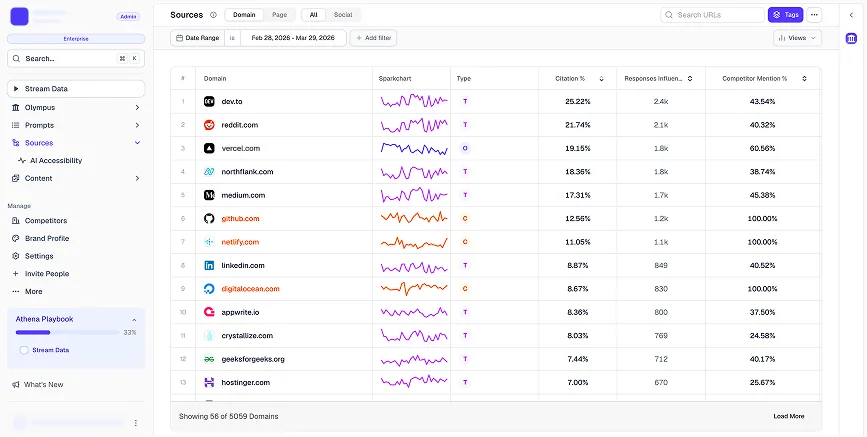Open user options kebab menu bottom-left
867x437 pixels.
[x=135, y=423]
